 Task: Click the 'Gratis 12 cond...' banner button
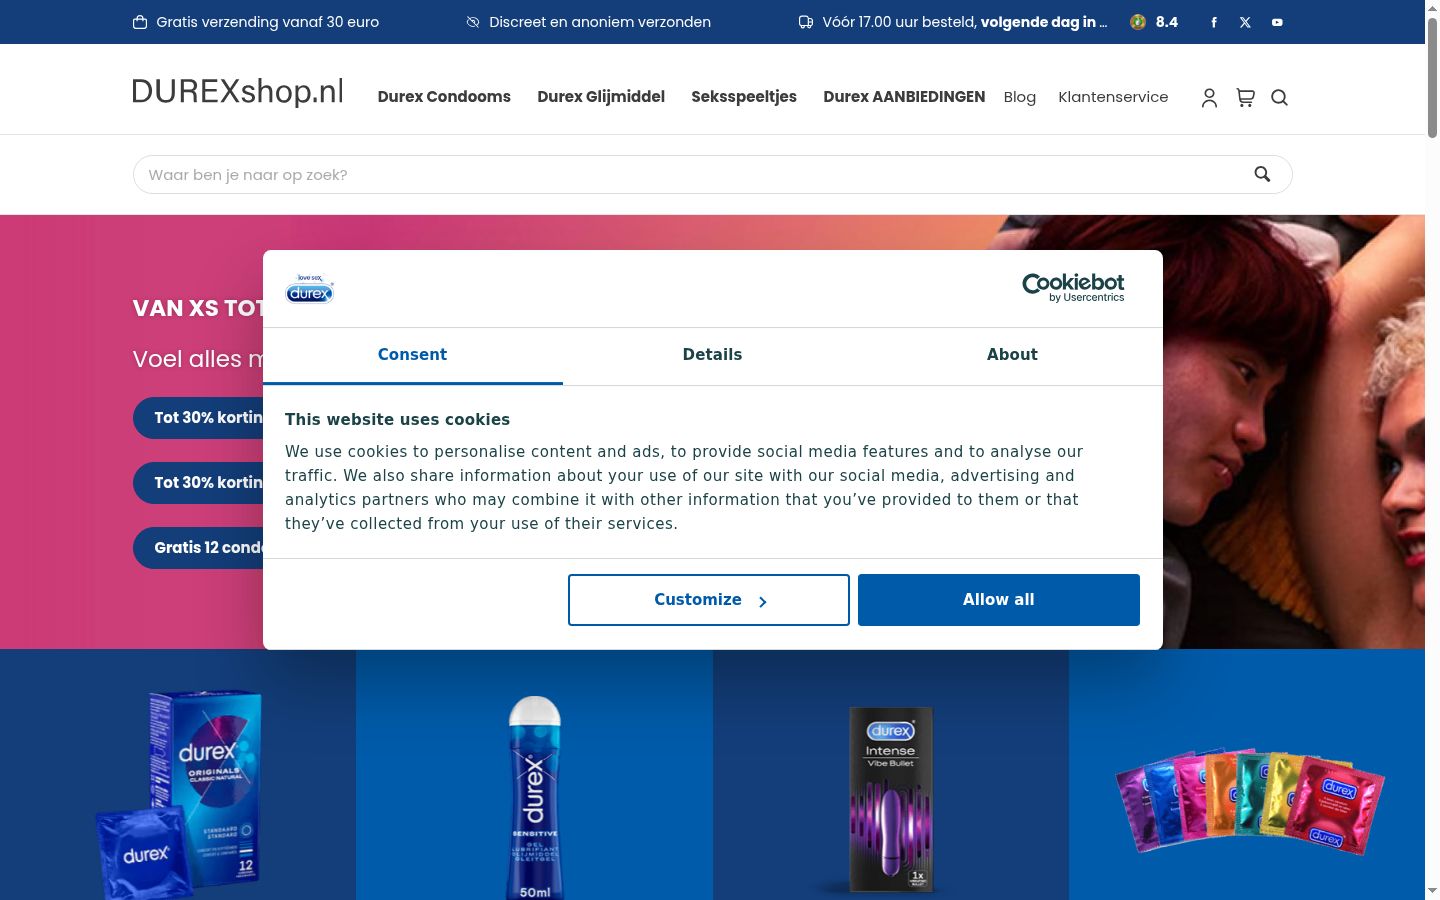point(198,548)
